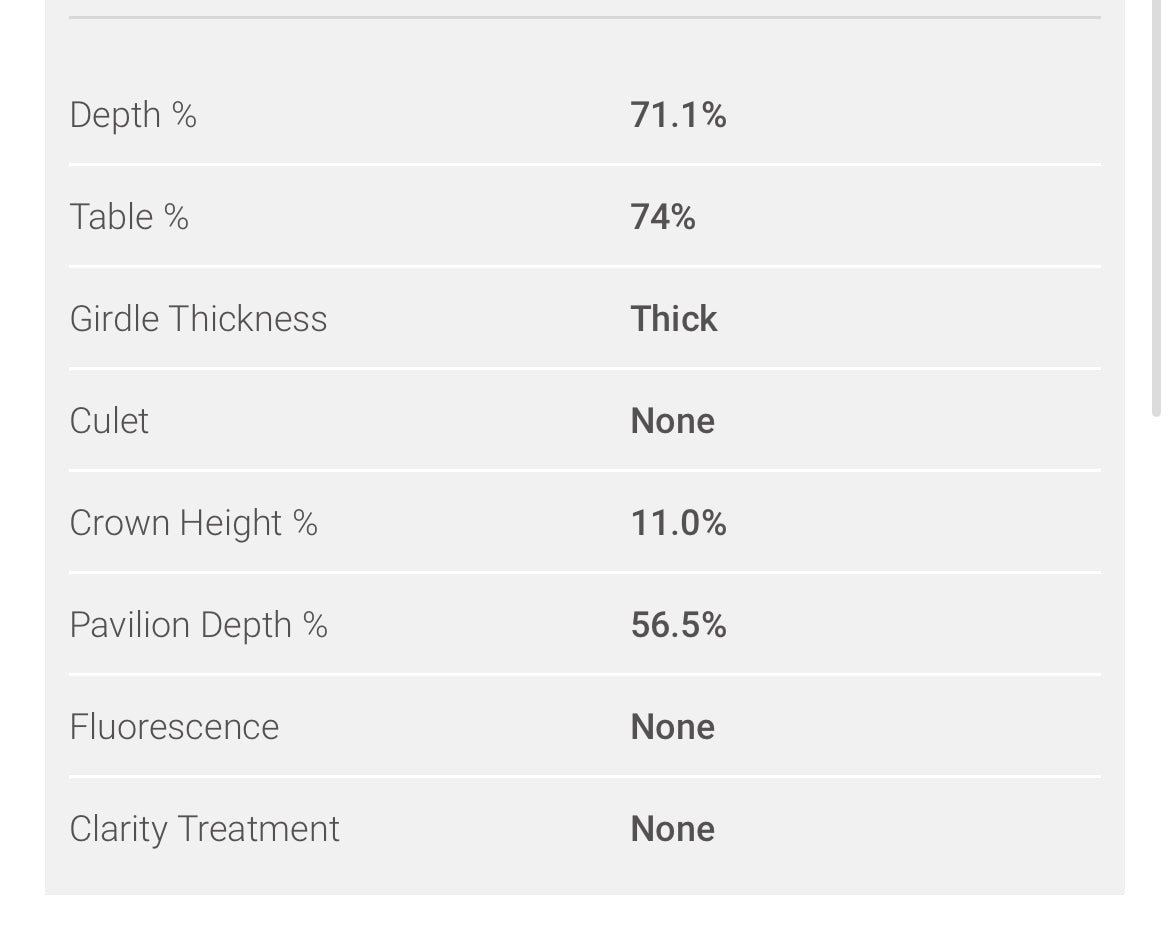Select the 11.0% crown height value
The width and height of the screenshot is (1170, 930).
click(678, 523)
